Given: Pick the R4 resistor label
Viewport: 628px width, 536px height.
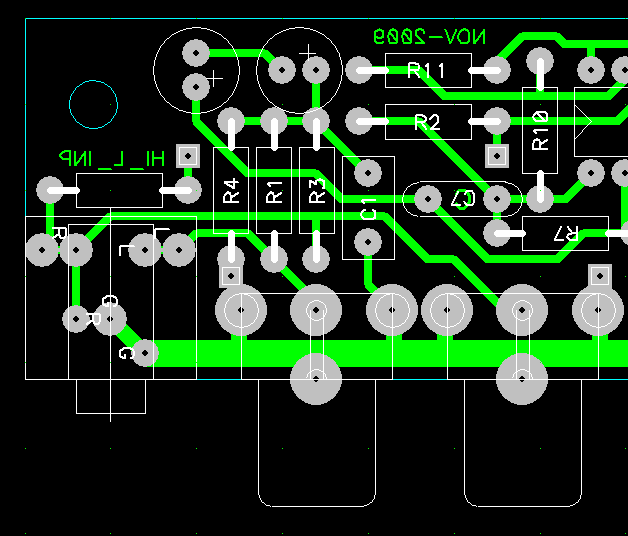Looking at the screenshot, I should (231, 191).
